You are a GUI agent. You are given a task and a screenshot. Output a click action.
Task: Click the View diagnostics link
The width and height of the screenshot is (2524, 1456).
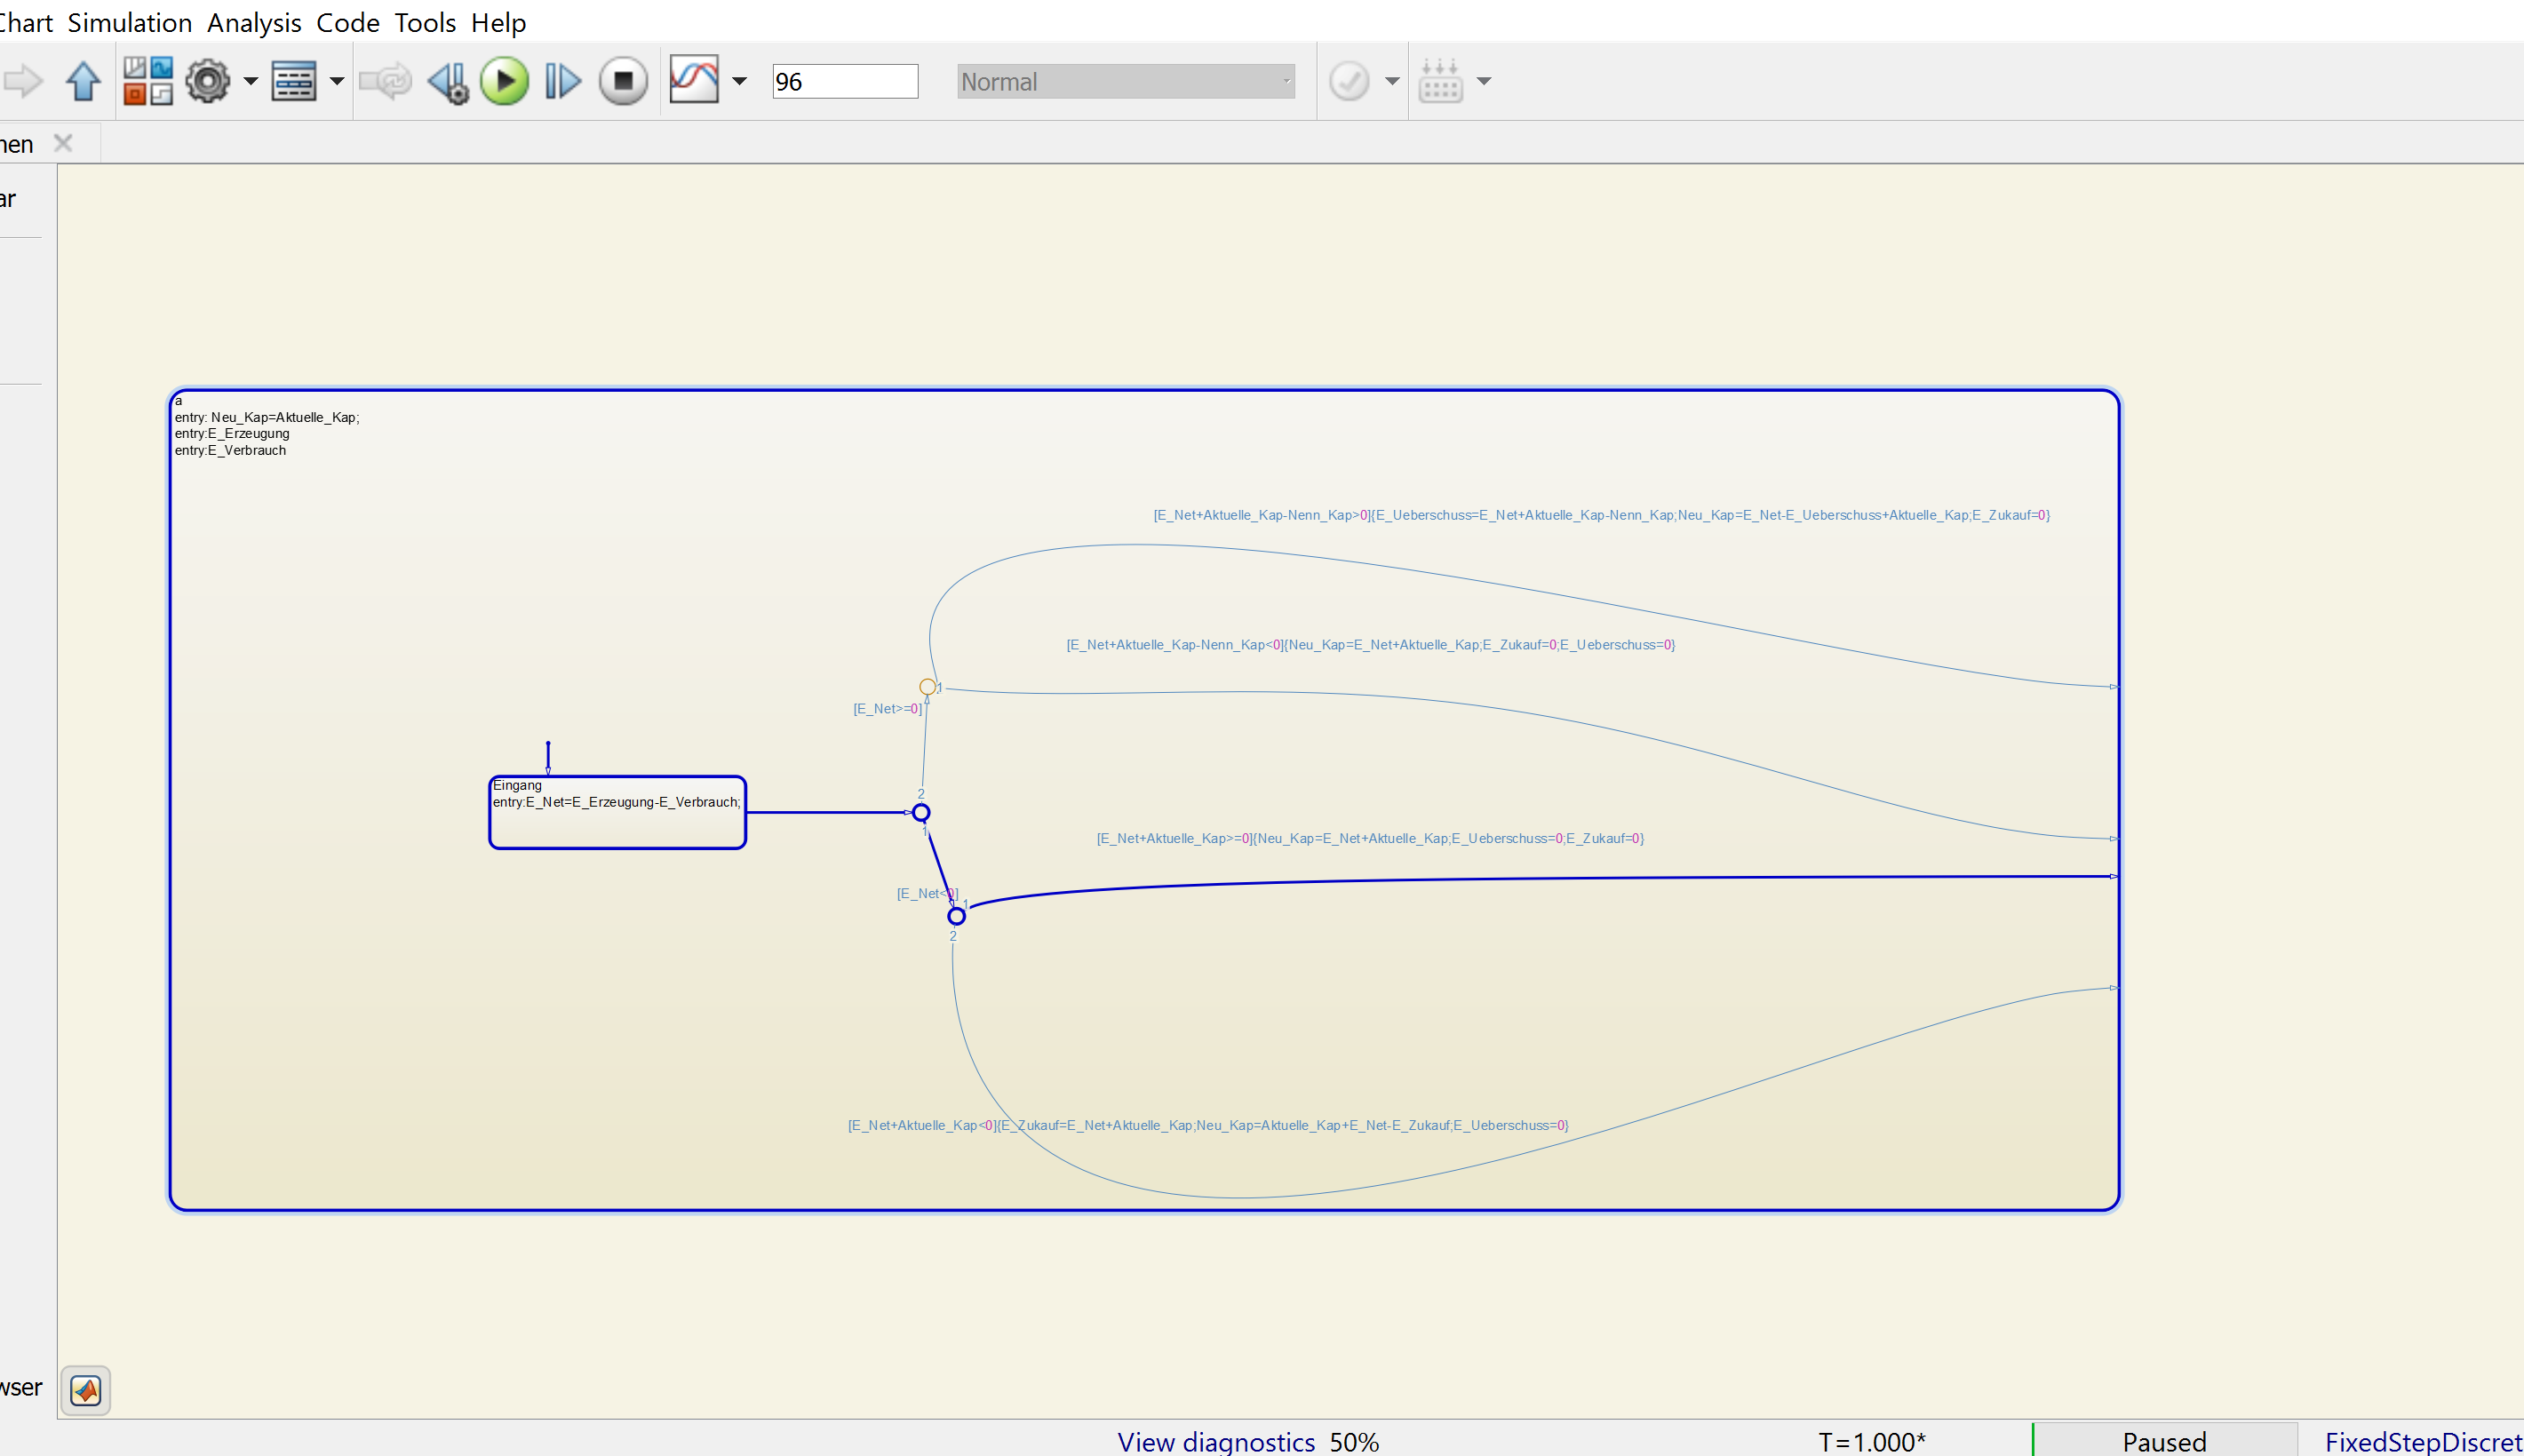pyautogui.click(x=1215, y=1441)
